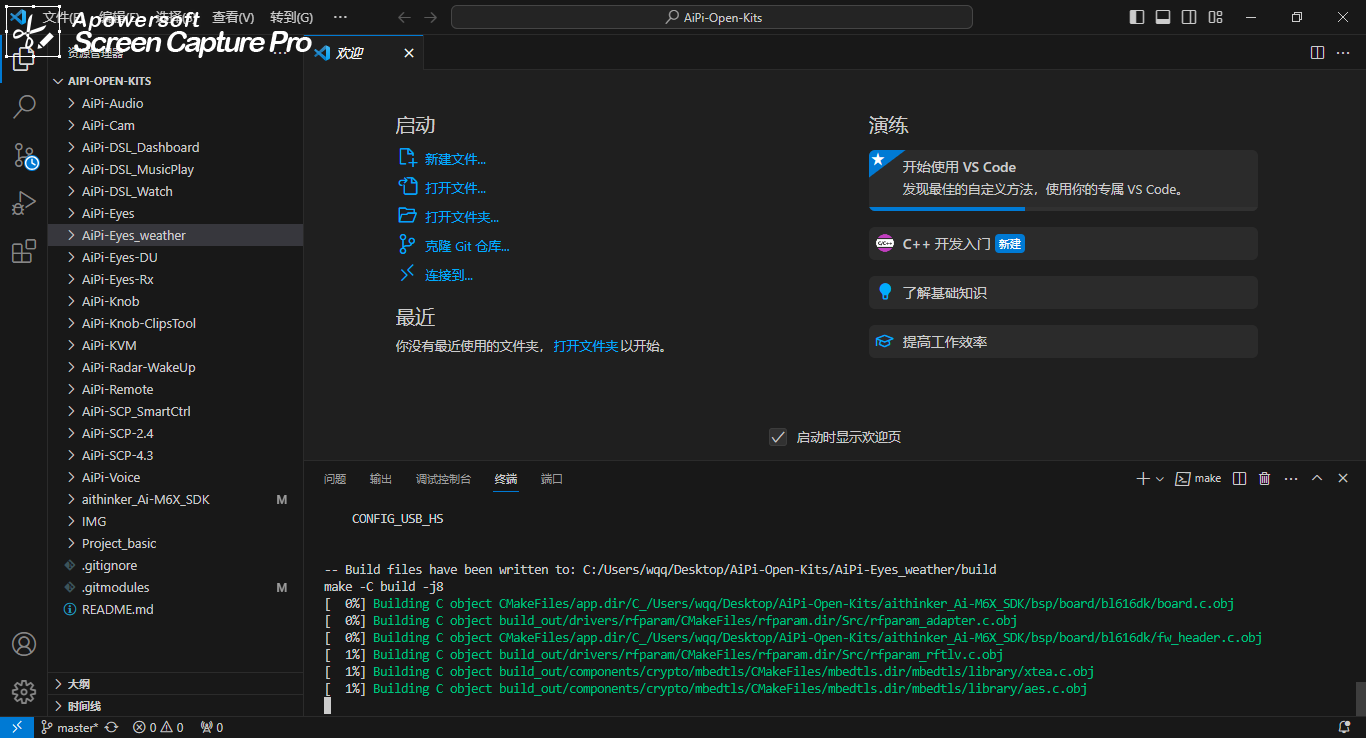
Task: Open 开始使用 VS Code walkthrough card
Action: pos(1063,180)
